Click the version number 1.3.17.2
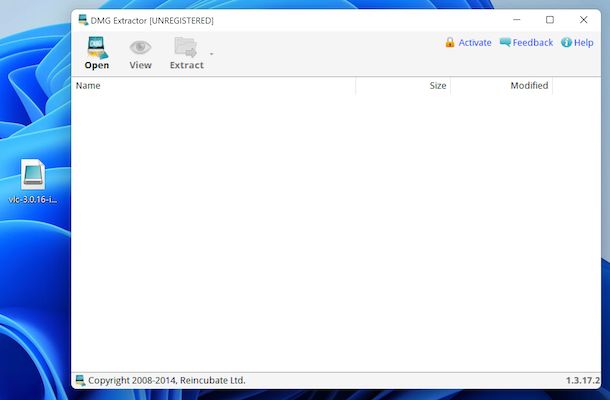 pyautogui.click(x=583, y=380)
